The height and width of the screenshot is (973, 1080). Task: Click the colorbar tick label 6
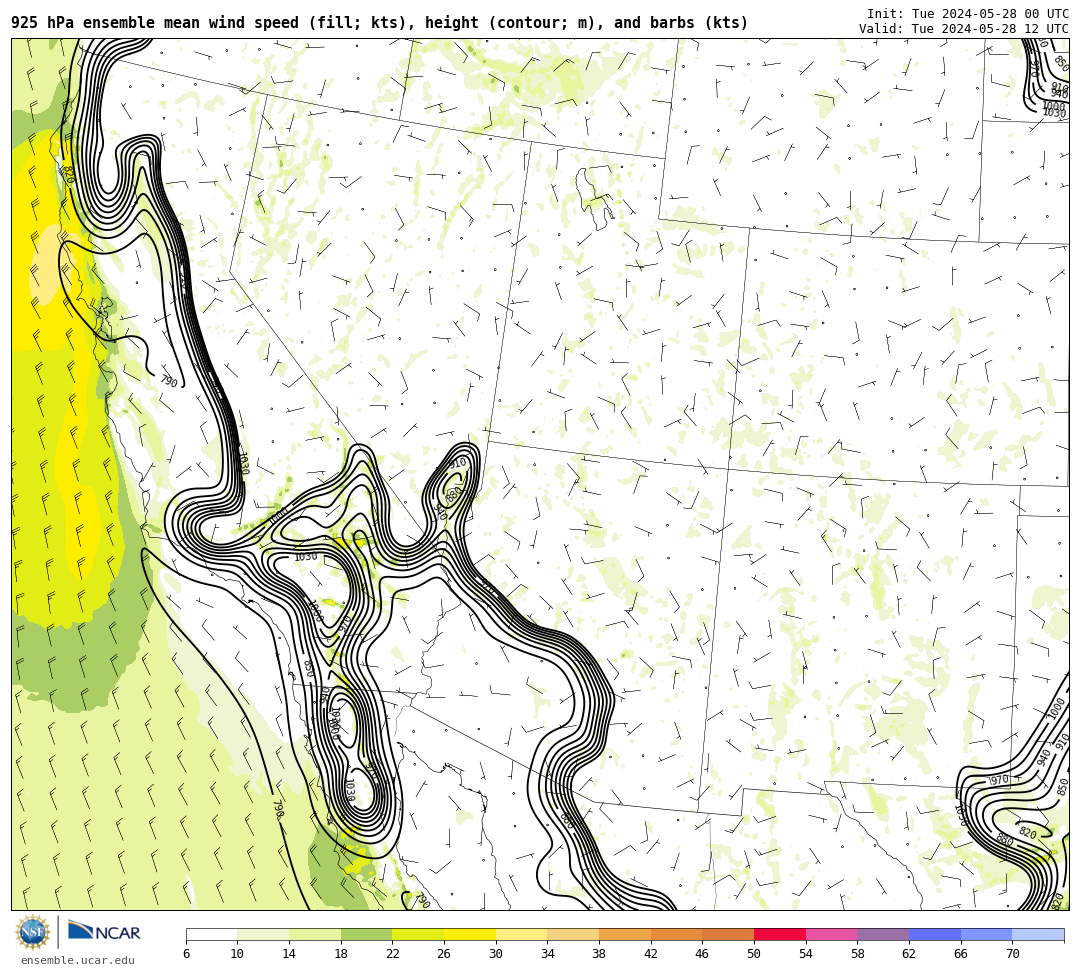186,954
